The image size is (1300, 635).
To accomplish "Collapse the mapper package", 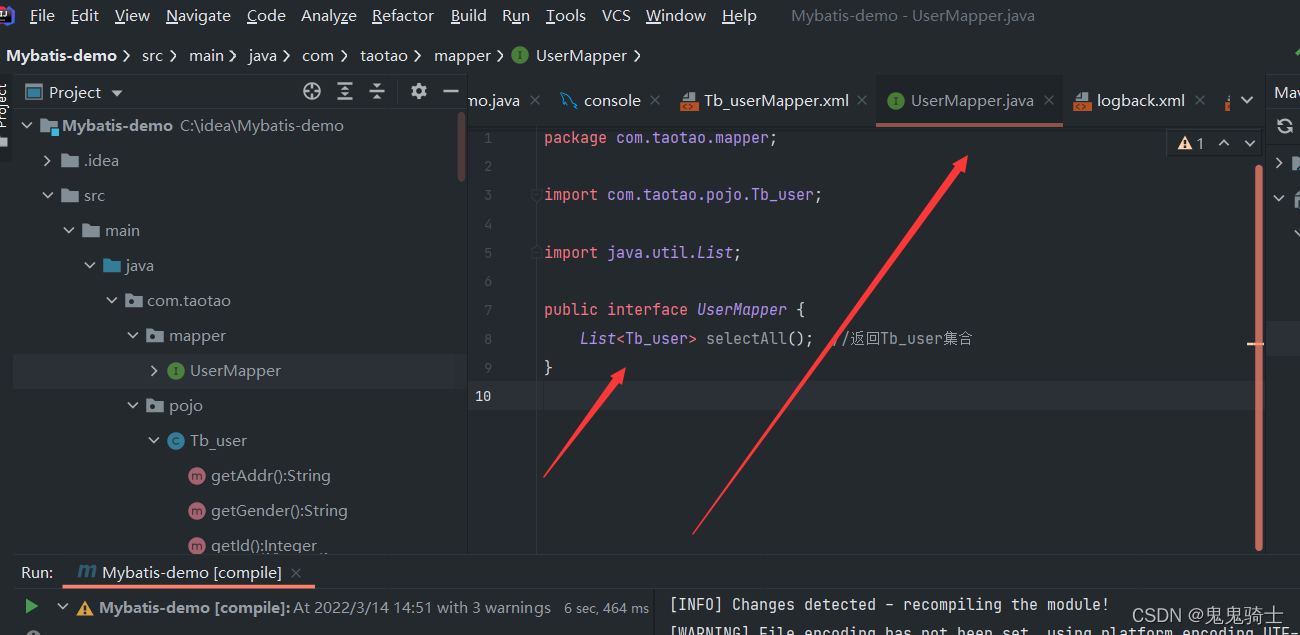I will click(x=132, y=336).
